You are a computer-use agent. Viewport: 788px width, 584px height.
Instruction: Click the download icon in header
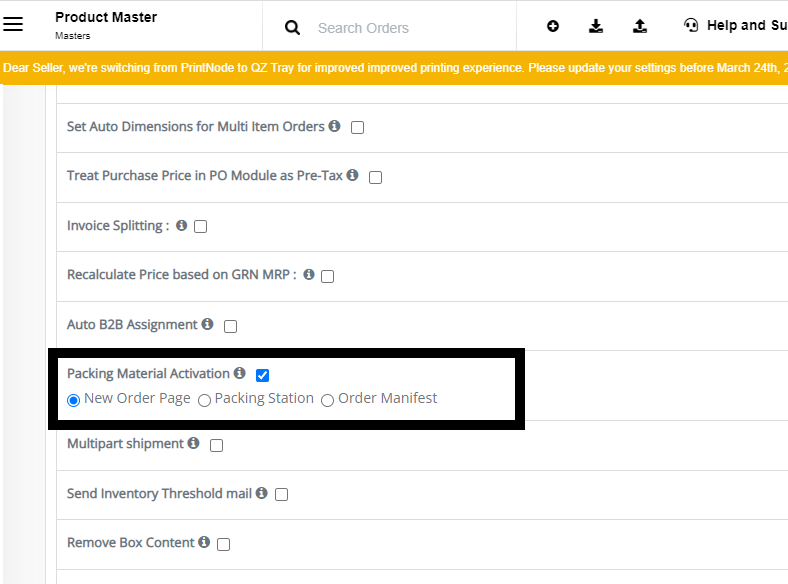(596, 26)
